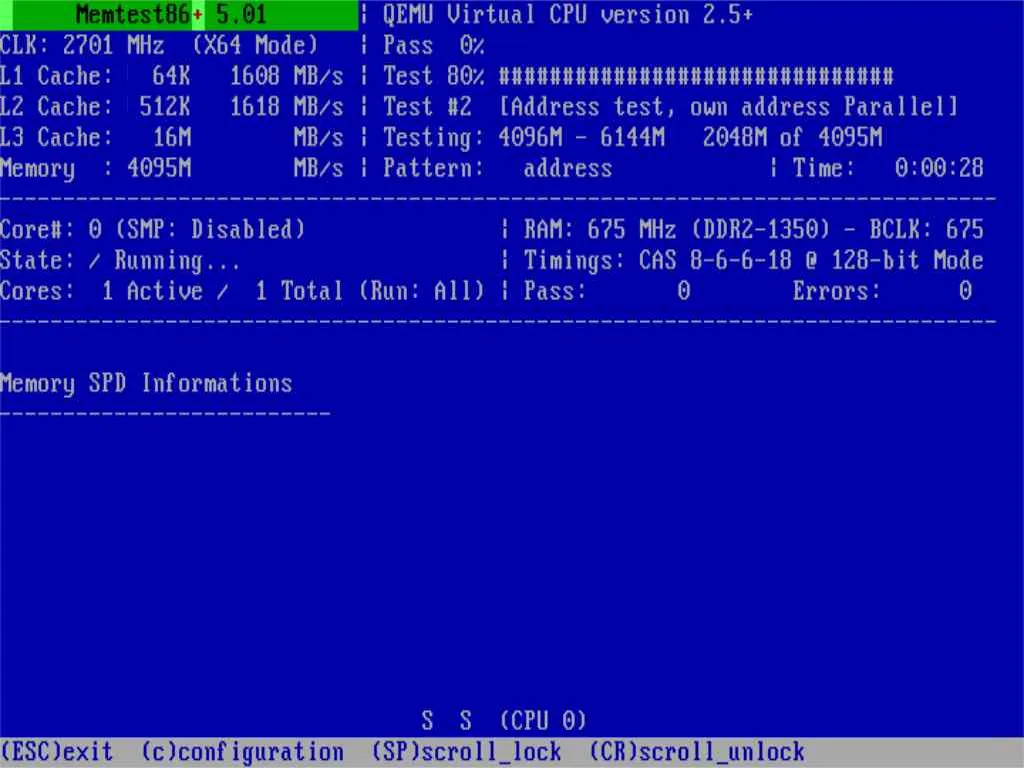The width and height of the screenshot is (1024, 768).
Task: Click the (Run: All) setting
Action: (x=421, y=291)
